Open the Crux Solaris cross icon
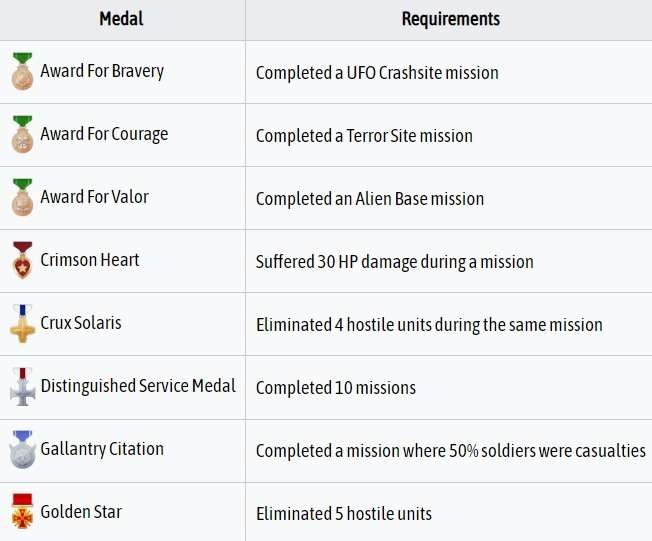 (22, 324)
